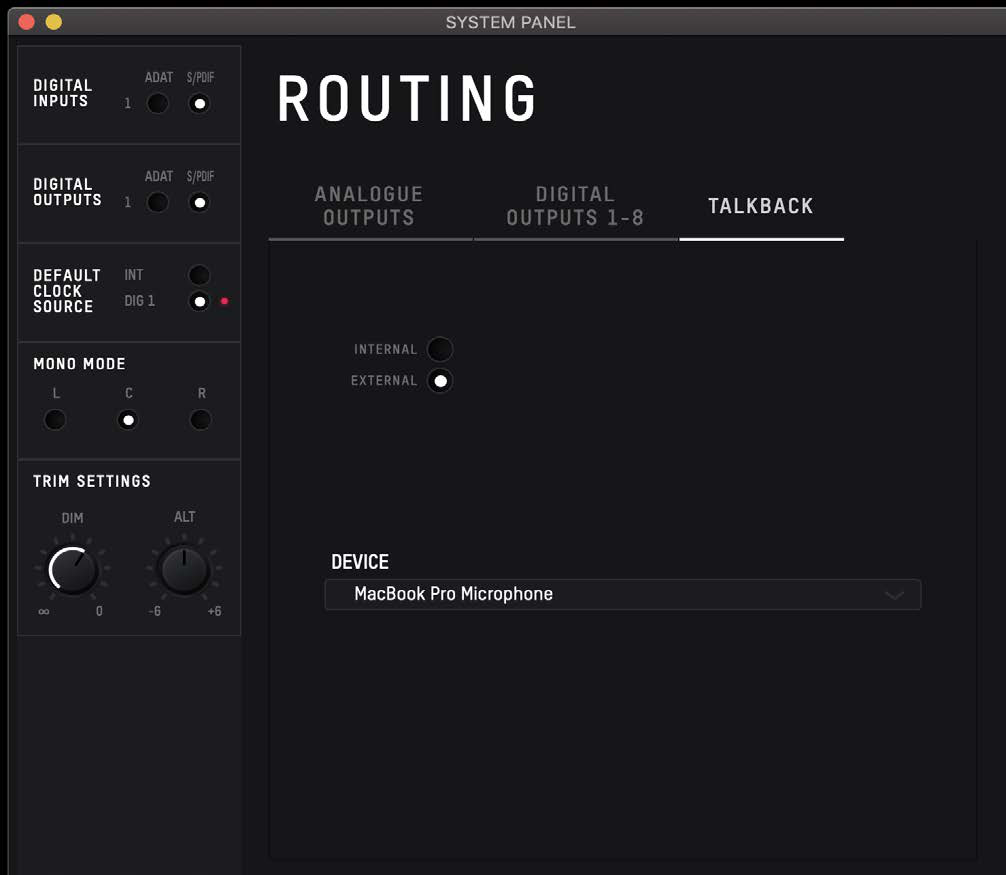Image resolution: width=1006 pixels, height=875 pixels.
Task: Choose Mono Mode L option
Action: point(55,420)
